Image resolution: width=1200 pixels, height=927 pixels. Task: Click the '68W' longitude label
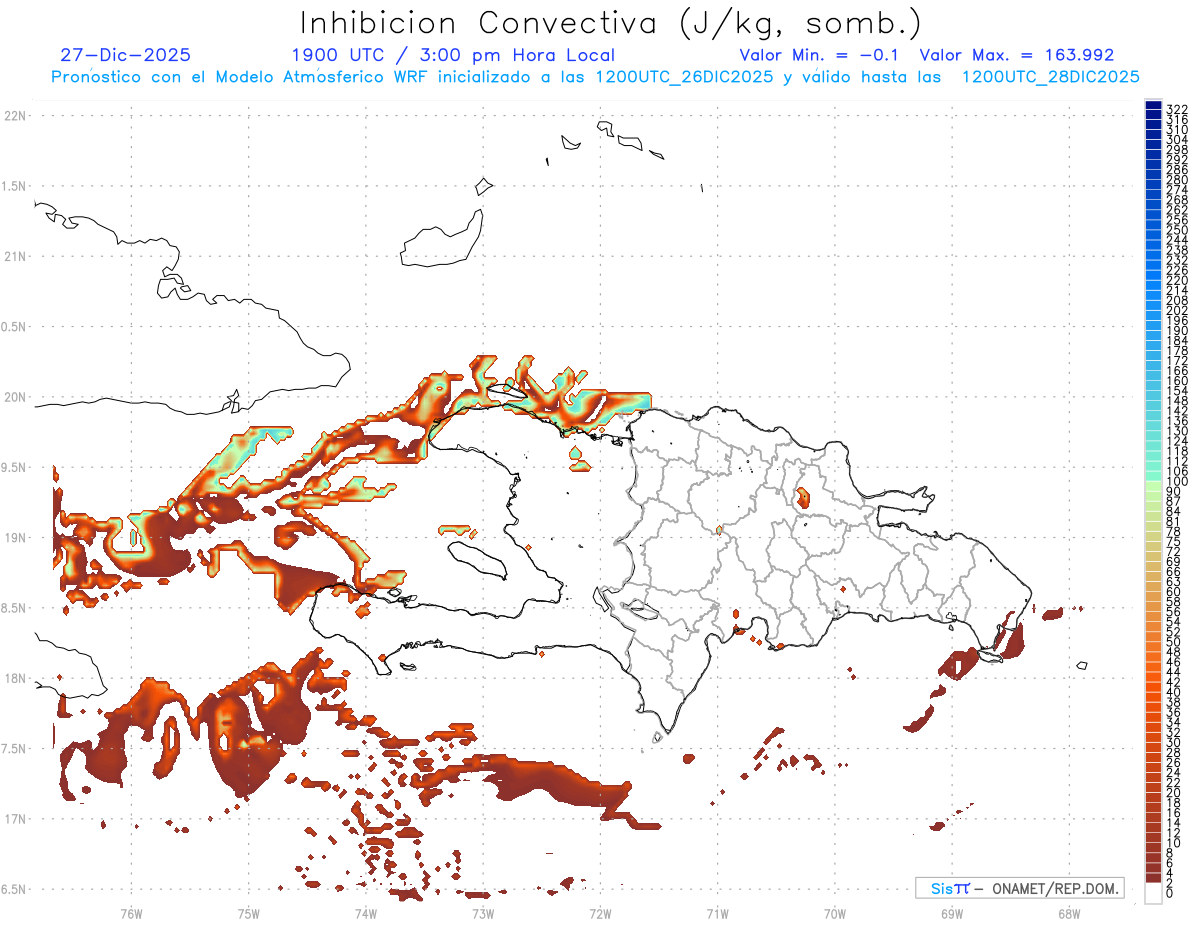pos(1069,912)
